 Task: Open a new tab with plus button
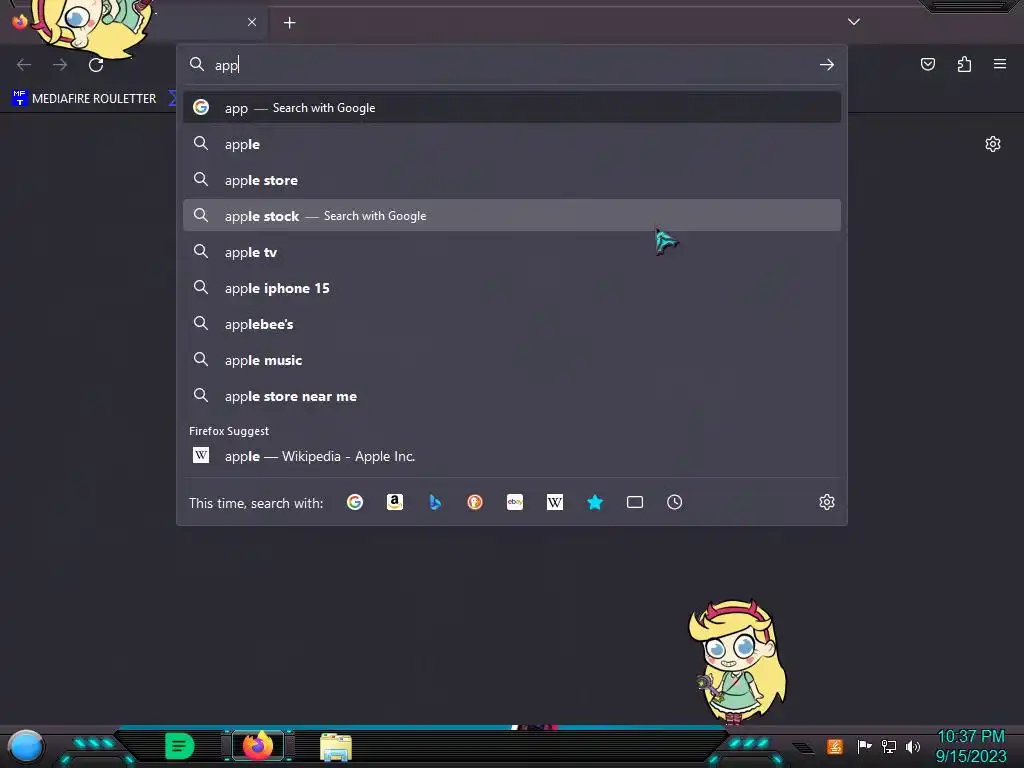click(289, 23)
